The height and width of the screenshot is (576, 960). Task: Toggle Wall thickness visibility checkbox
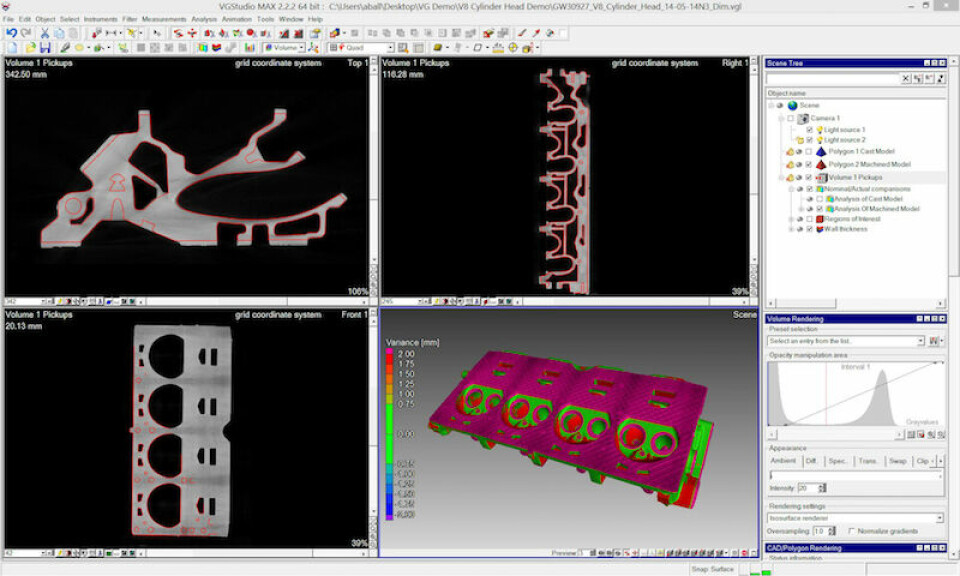[809, 229]
